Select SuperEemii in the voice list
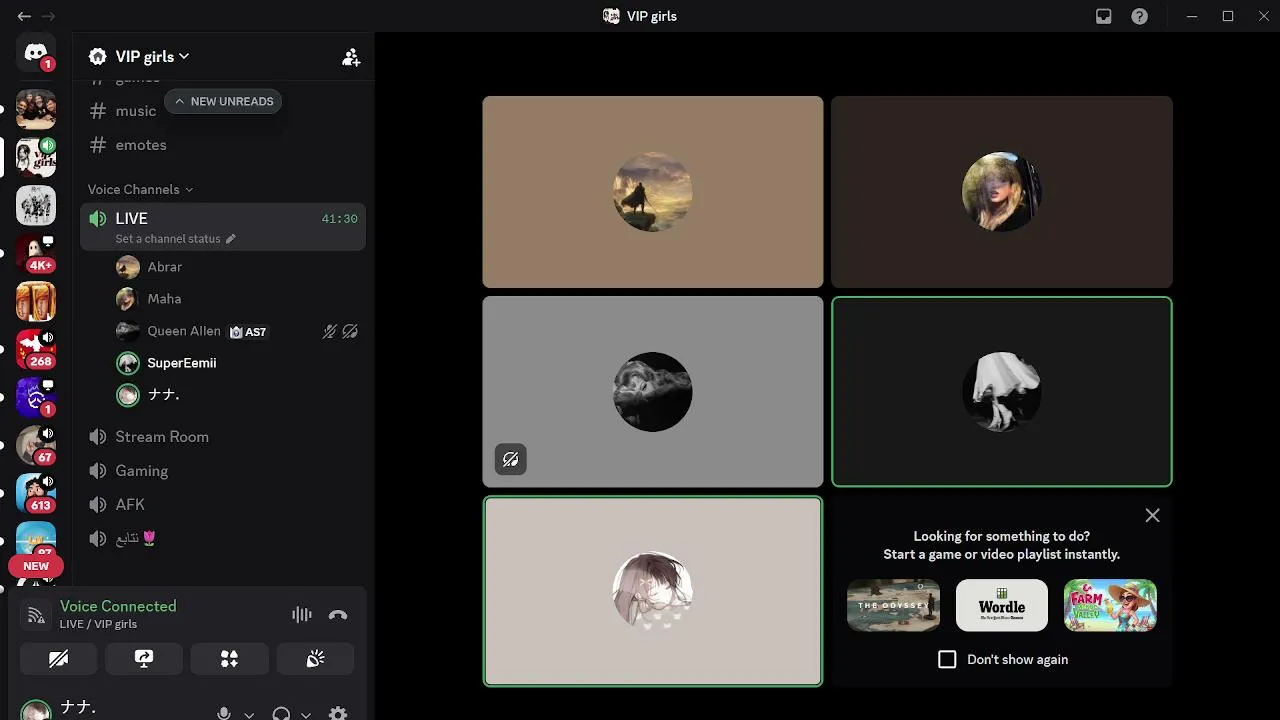1280x720 pixels. [x=237, y=363]
